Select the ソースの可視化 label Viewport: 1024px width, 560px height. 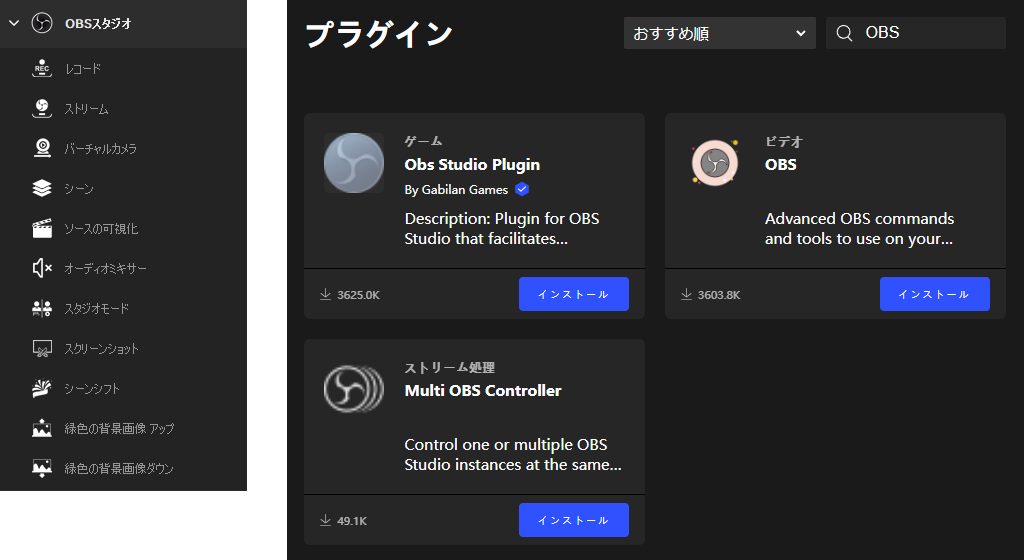pyautogui.click(x=101, y=228)
